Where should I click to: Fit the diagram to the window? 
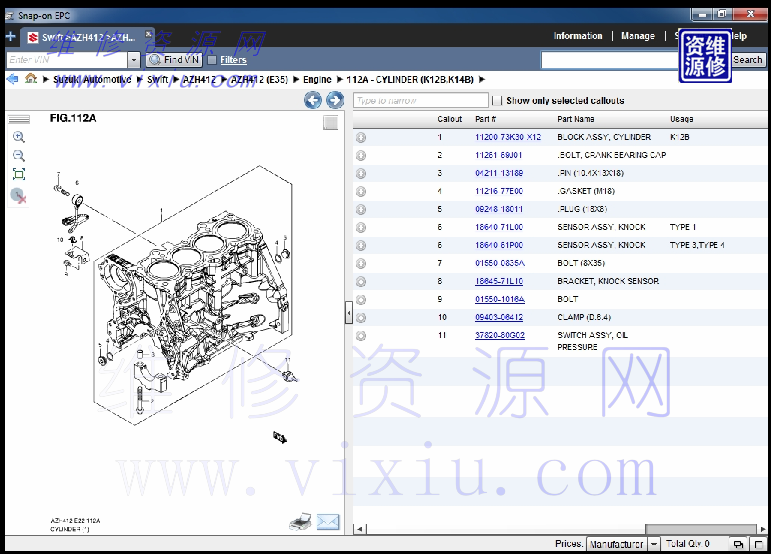18,175
